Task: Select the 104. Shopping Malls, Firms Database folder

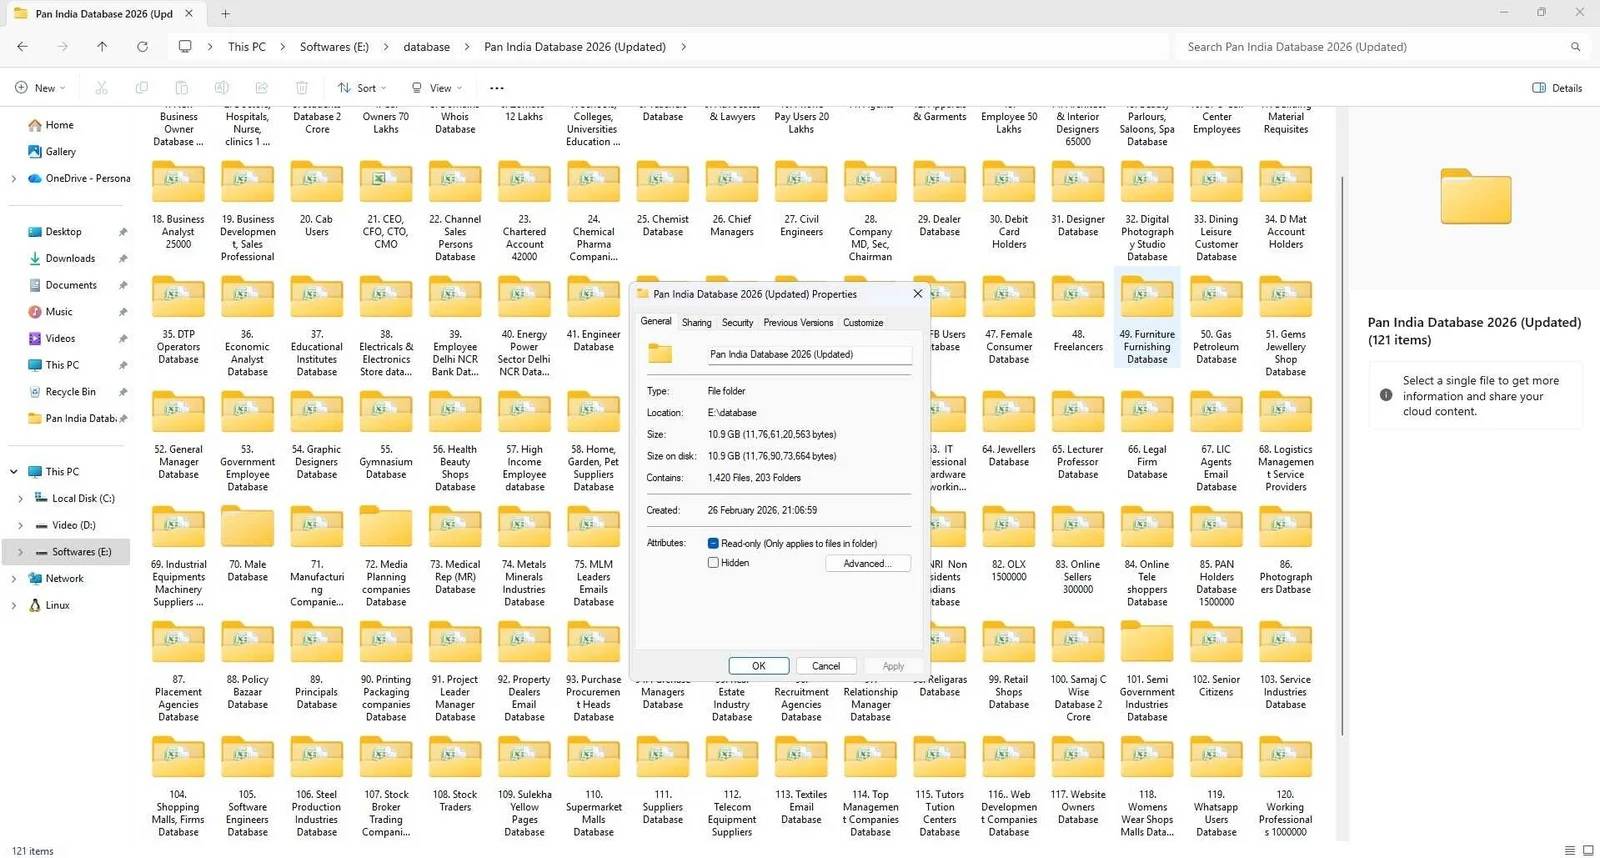Action: (x=178, y=786)
